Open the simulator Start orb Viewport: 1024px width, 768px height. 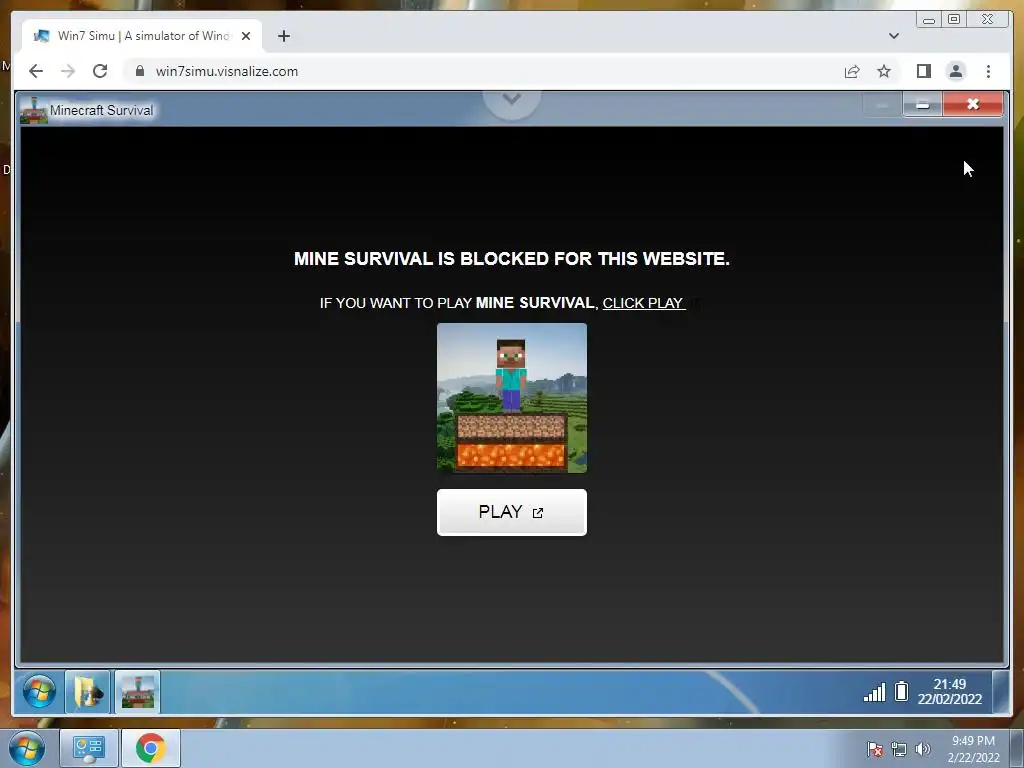tap(39, 692)
